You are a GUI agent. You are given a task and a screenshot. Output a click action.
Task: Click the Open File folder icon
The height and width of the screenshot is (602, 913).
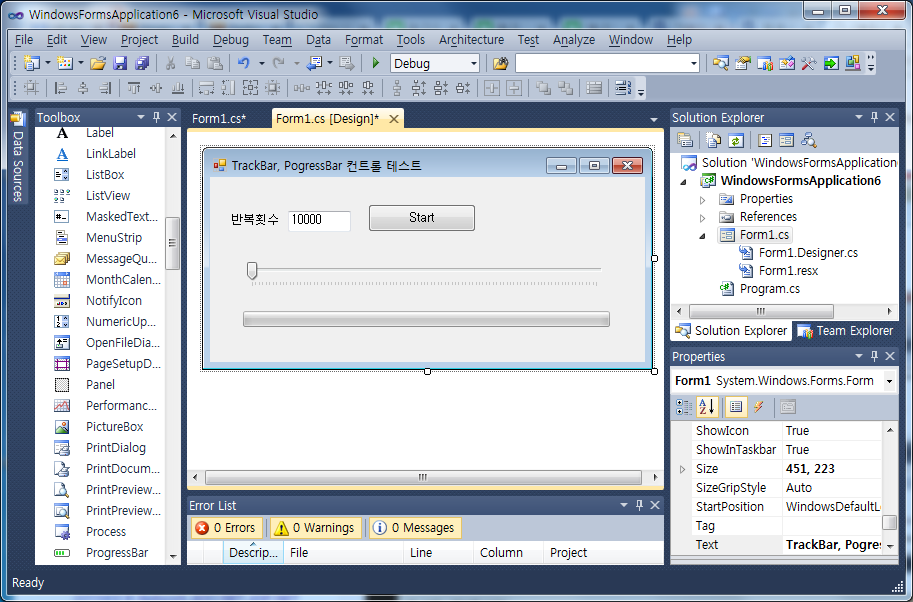[98, 63]
